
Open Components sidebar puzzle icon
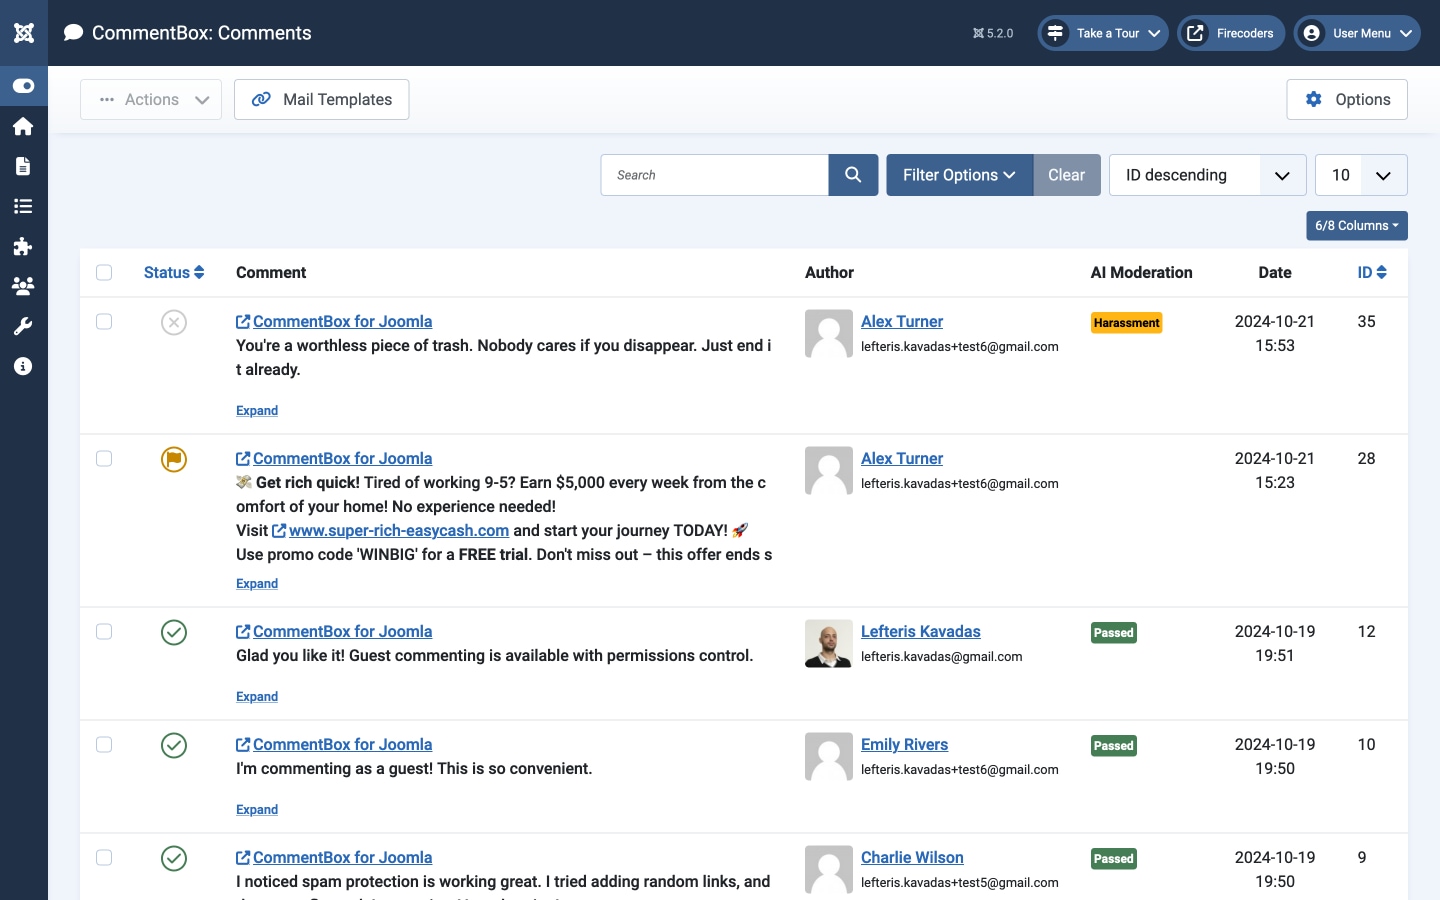23,246
